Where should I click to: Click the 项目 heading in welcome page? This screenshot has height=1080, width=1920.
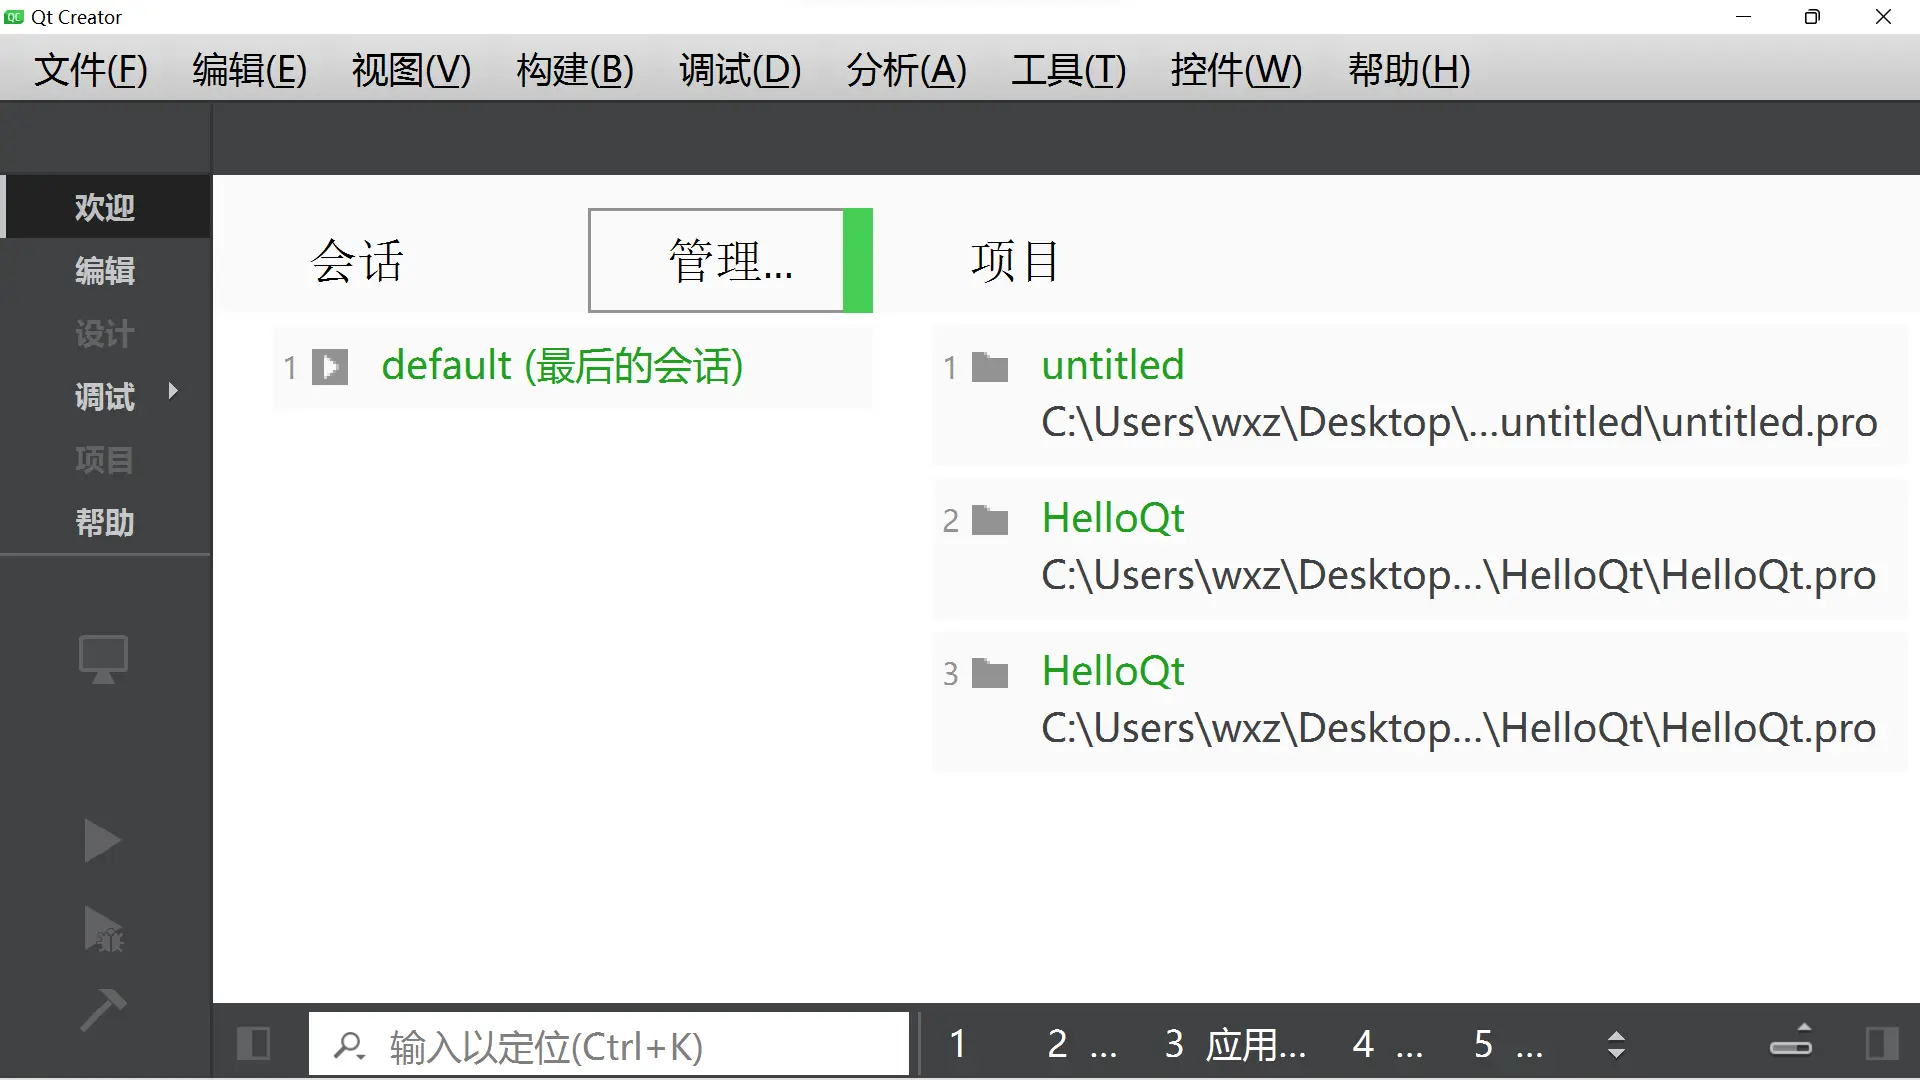point(1015,261)
